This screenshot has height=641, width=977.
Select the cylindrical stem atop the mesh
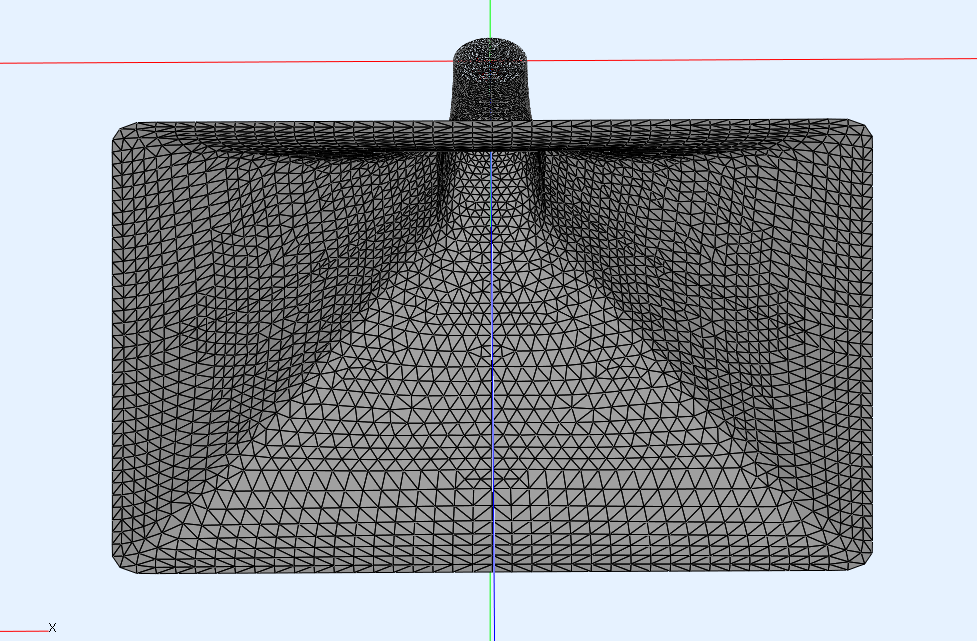[490, 80]
